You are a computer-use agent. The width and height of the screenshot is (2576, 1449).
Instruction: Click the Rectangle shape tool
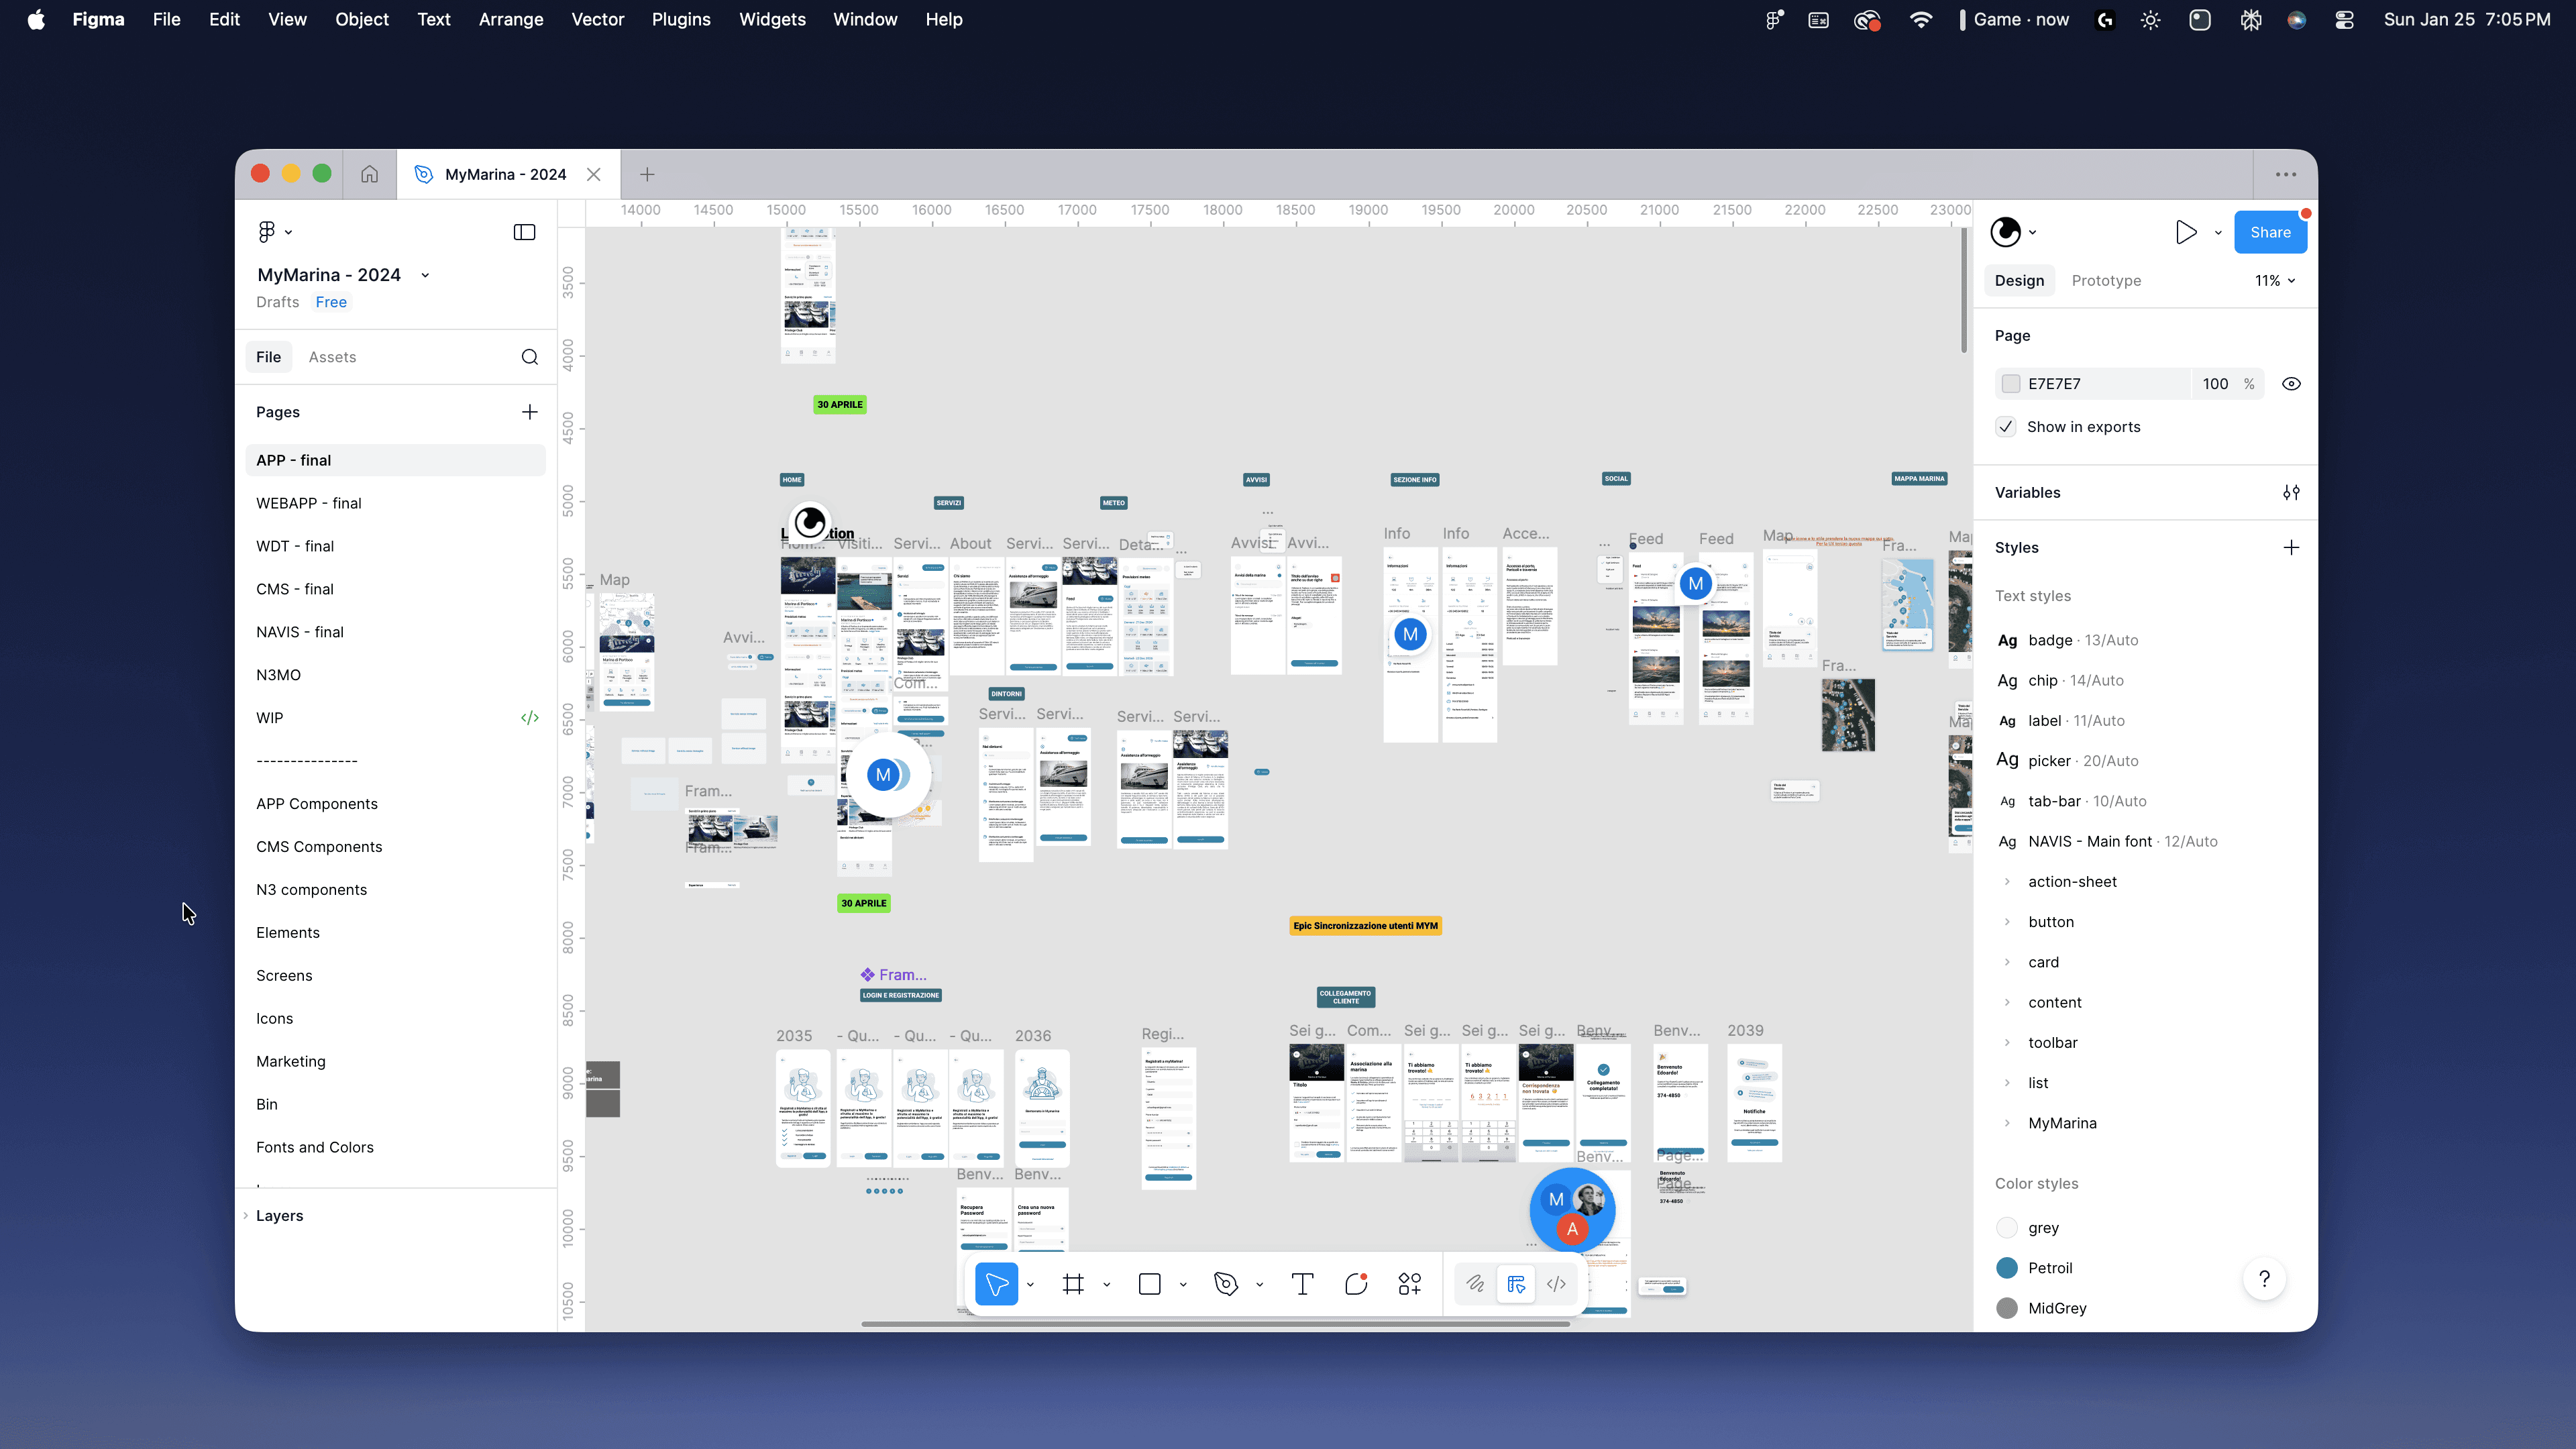(1149, 1284)
